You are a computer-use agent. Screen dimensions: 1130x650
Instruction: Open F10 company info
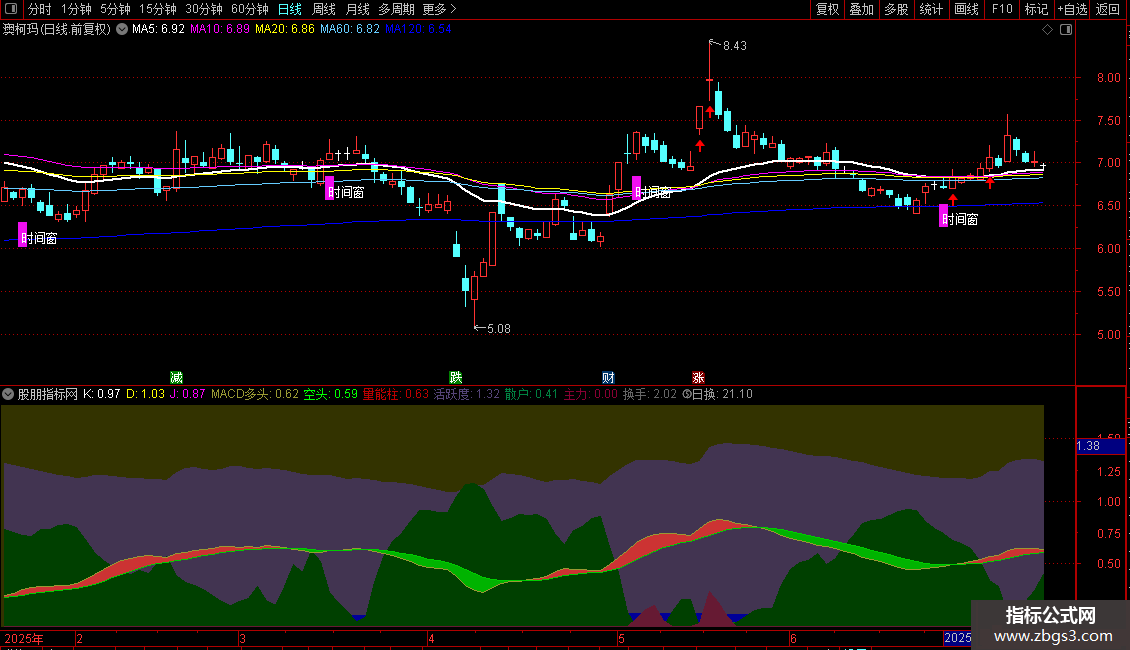click(x=1002, y=9)
